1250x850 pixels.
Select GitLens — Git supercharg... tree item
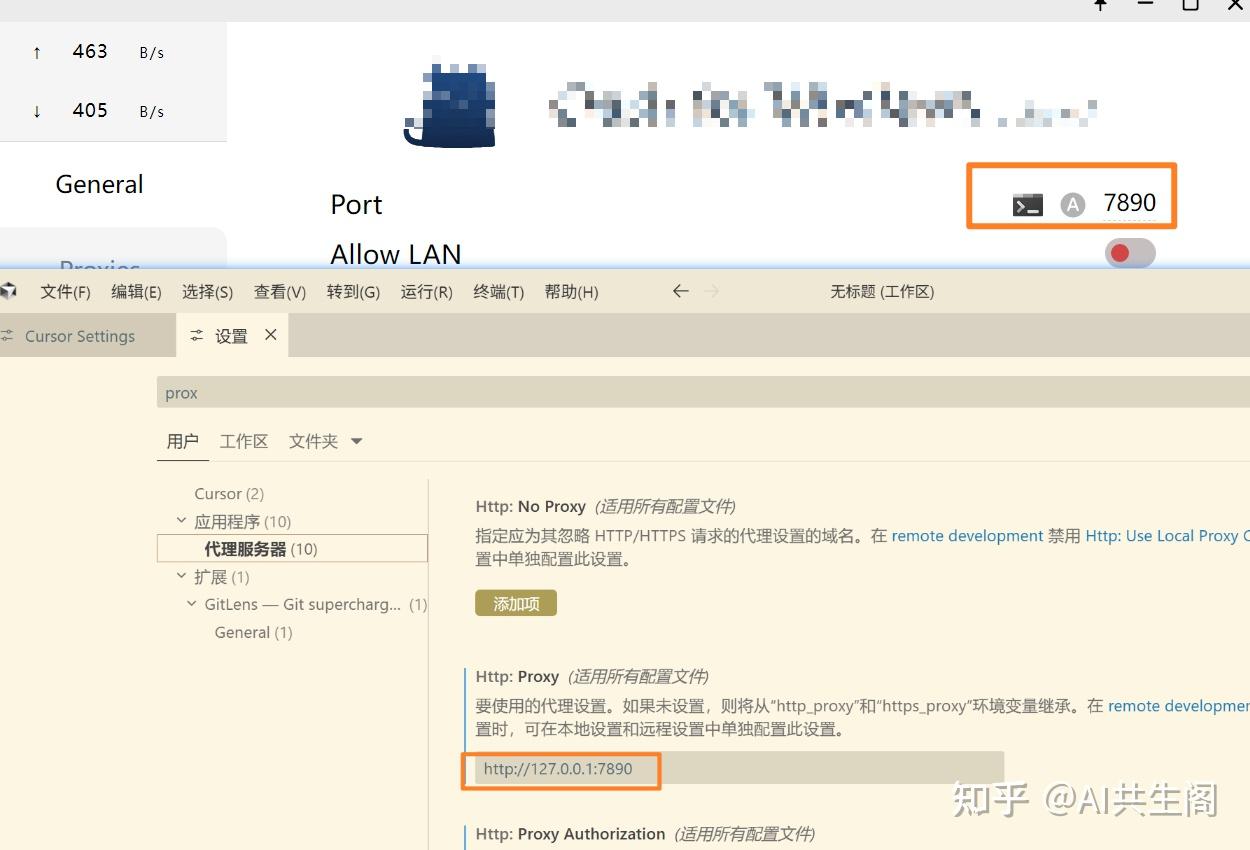pos(303,604)
